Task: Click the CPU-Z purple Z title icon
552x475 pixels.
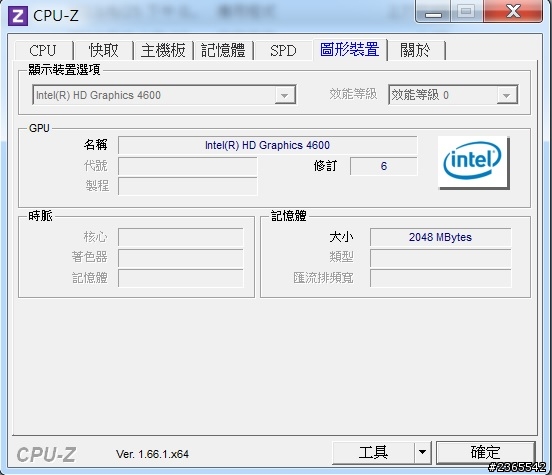Action: pos(17,15)
